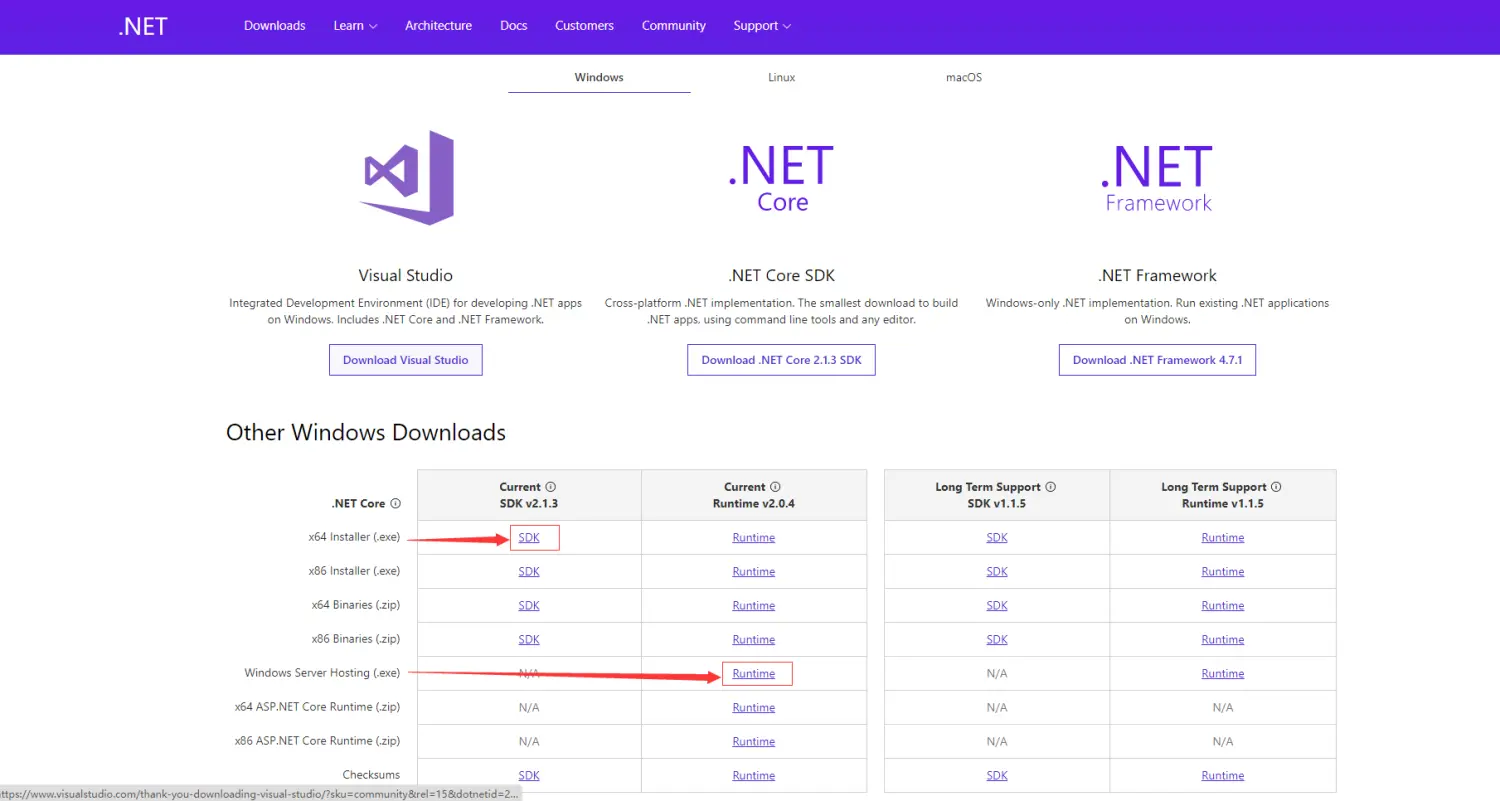Click the .NET Core logo image
1500x801 pixels.
coord(781,178)
